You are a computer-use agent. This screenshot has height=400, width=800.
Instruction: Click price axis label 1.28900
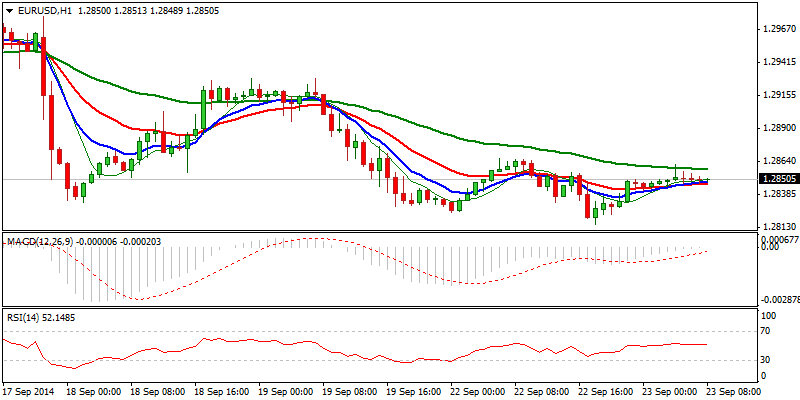pos(778,128)
